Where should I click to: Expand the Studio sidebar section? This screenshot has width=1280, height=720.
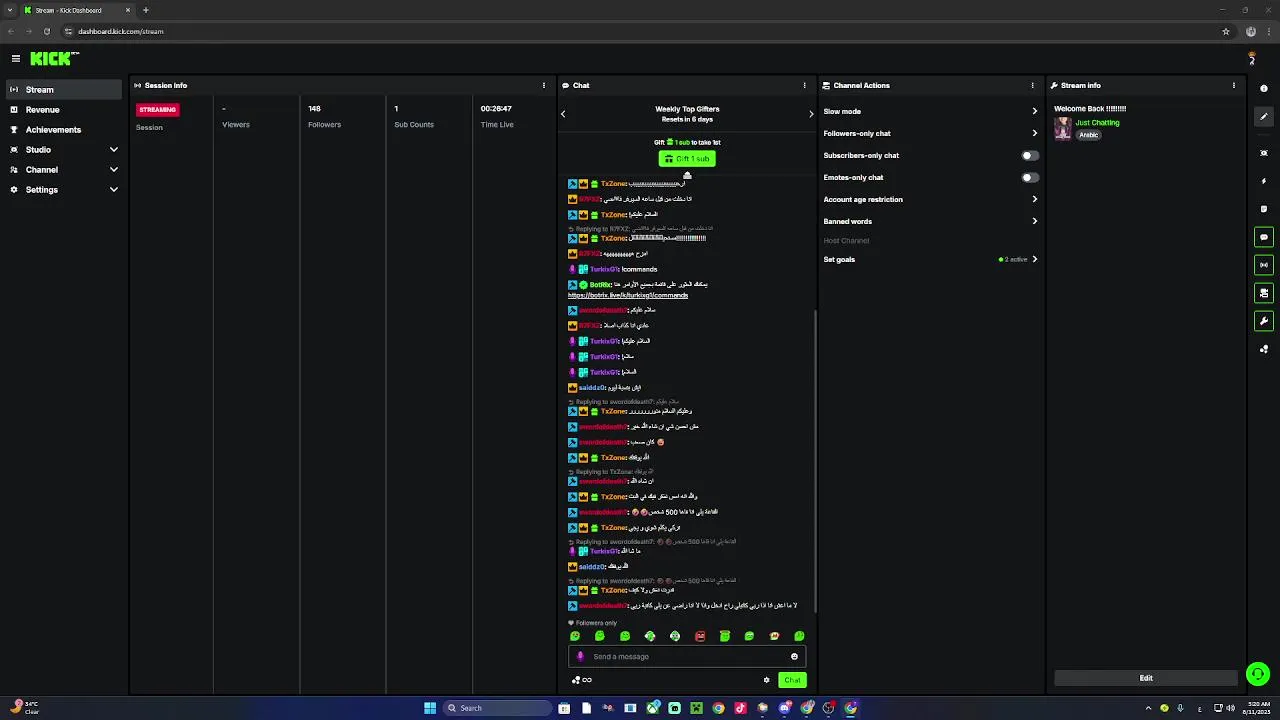pos(64,150)
